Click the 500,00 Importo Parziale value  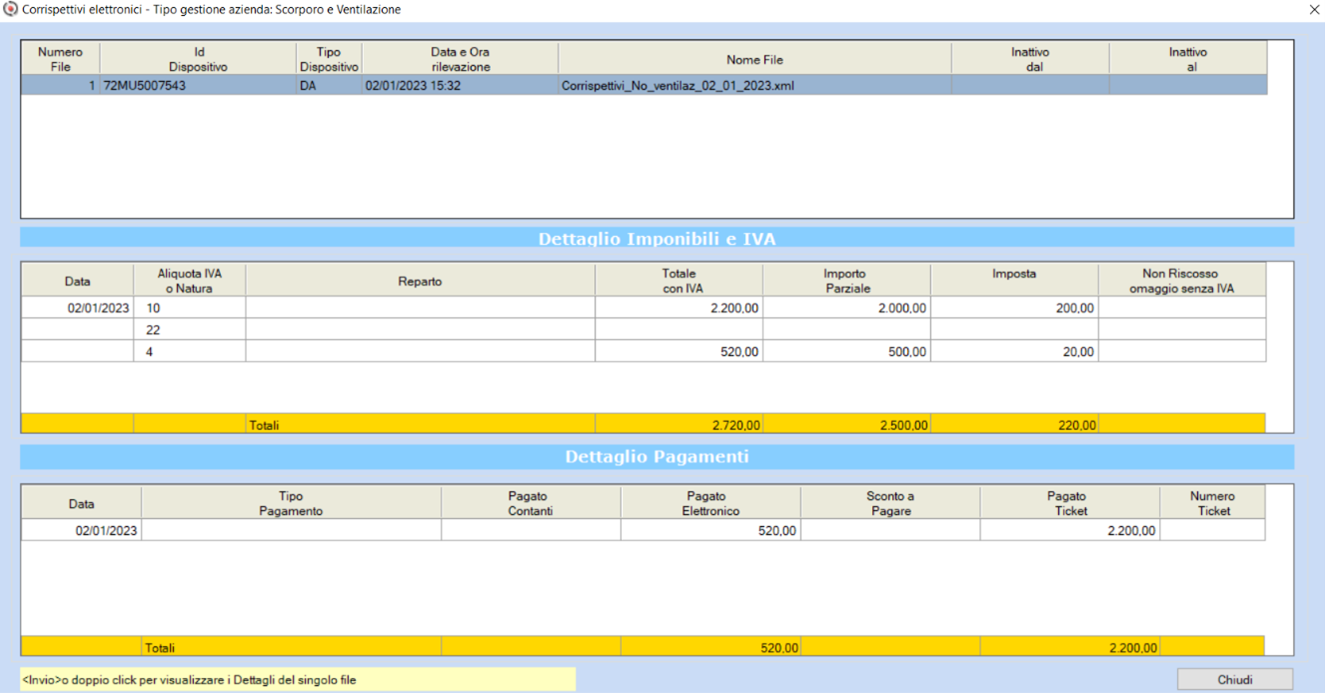pos(907,352)
